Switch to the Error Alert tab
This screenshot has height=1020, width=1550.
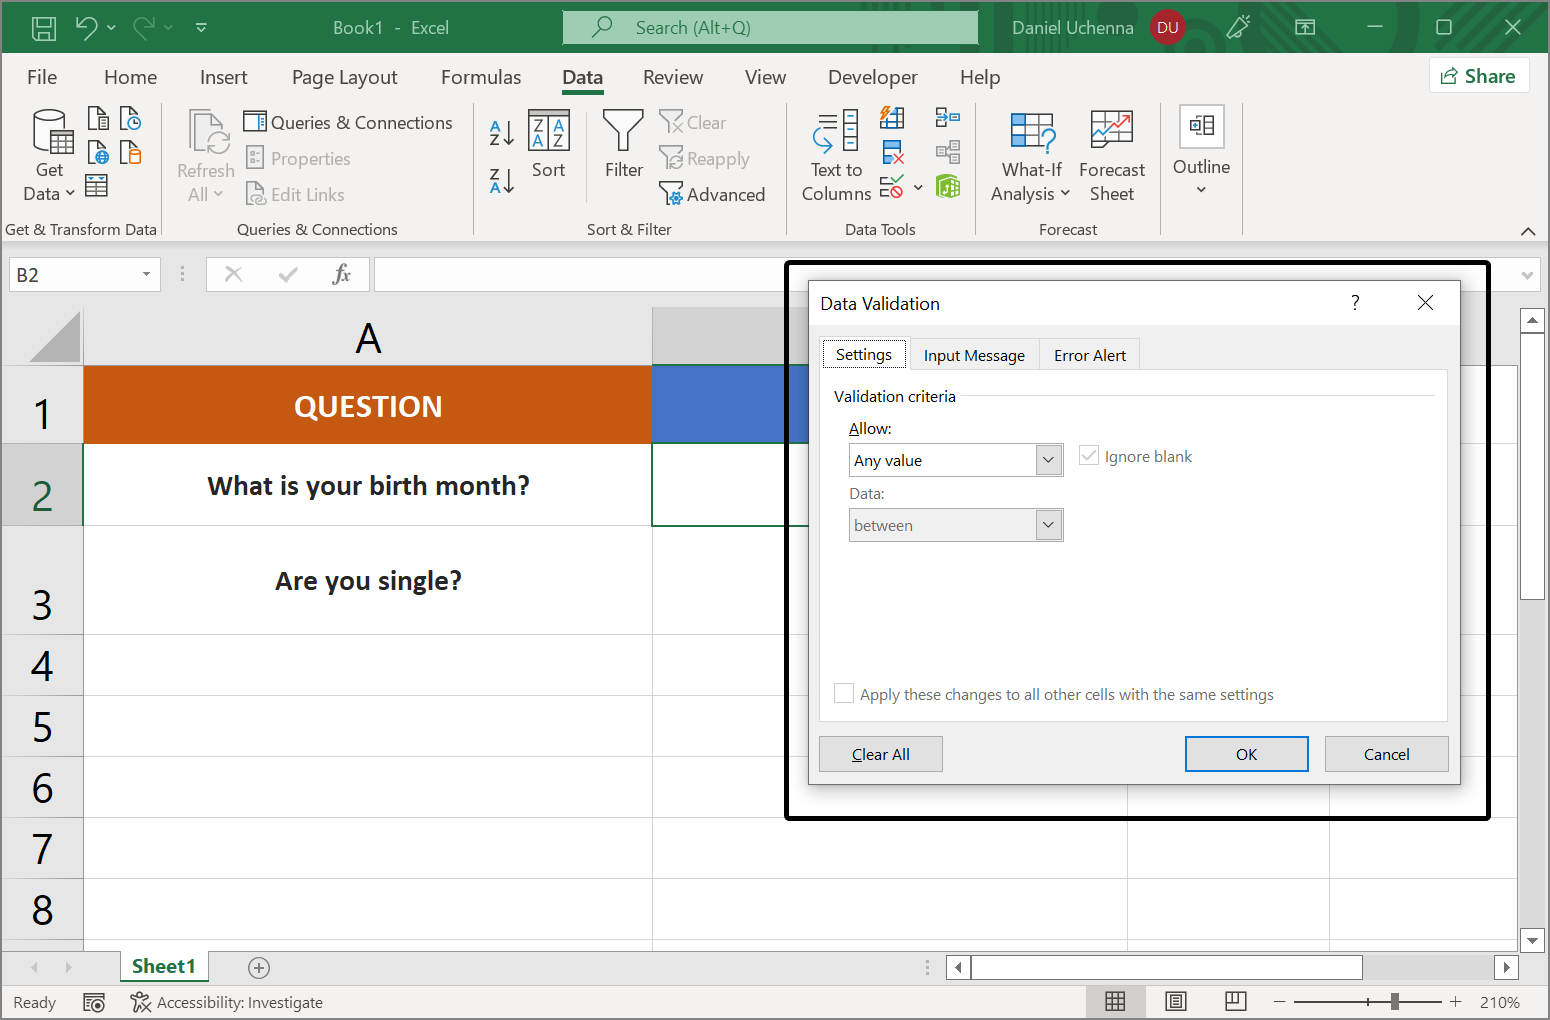pyautogui.click(x=1089, y=353)
